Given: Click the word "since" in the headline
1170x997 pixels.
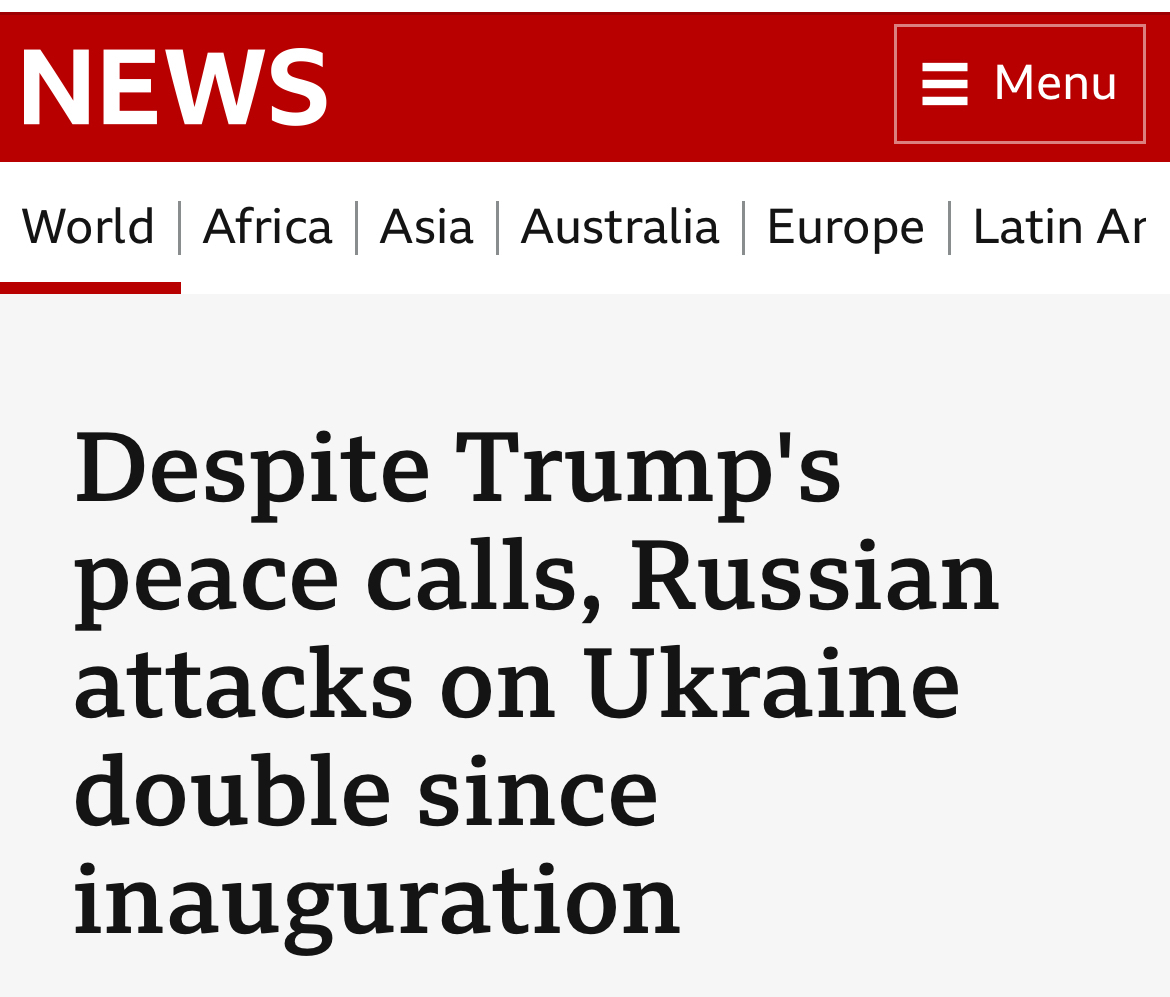Looking at the screenshot, I should pyautogui.click(x=538, y=793).
